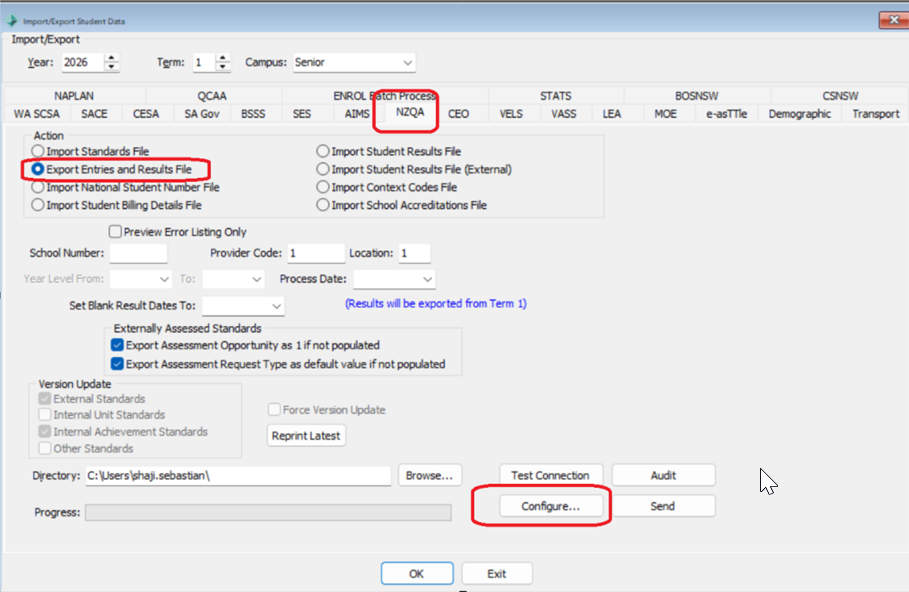909x592 pixels.
Task: Open the CESA tab
Action: [x=146, y=114]
